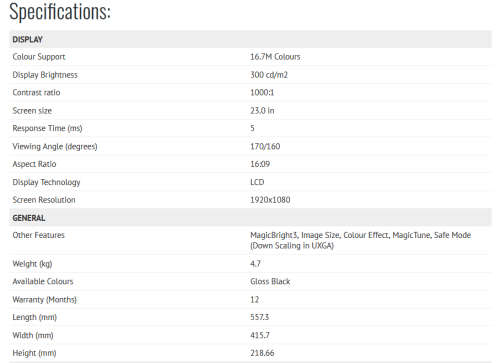Click the Warranty (Months) label

coord(44,300)
